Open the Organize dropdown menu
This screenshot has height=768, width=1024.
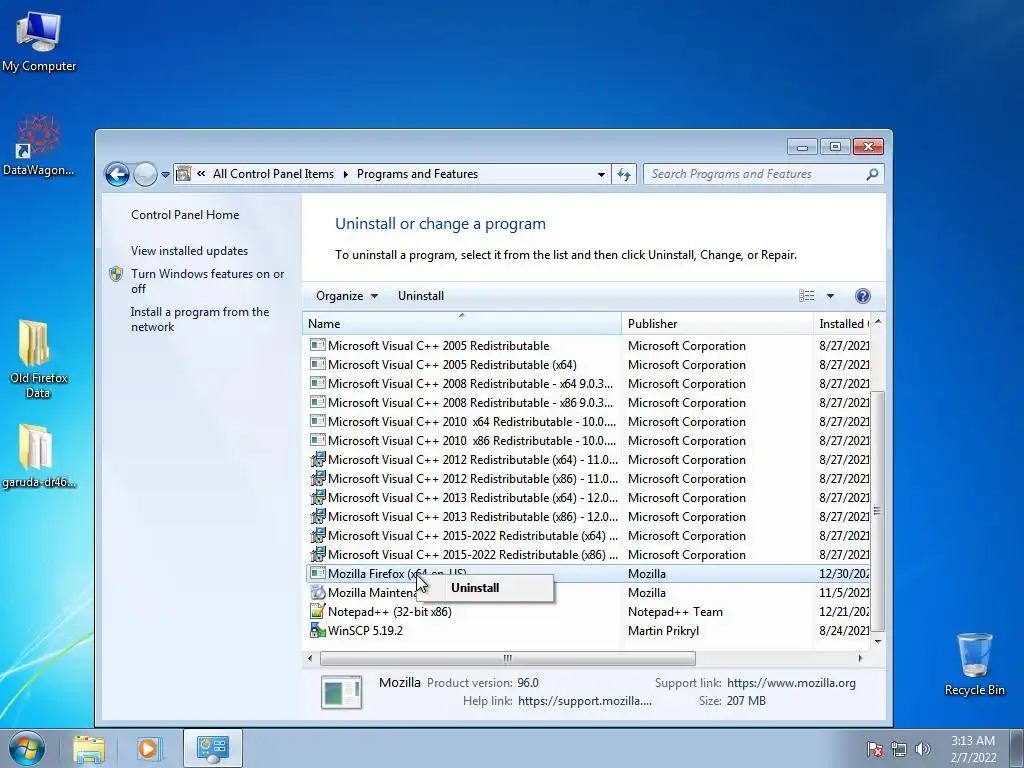pos(347,296)
